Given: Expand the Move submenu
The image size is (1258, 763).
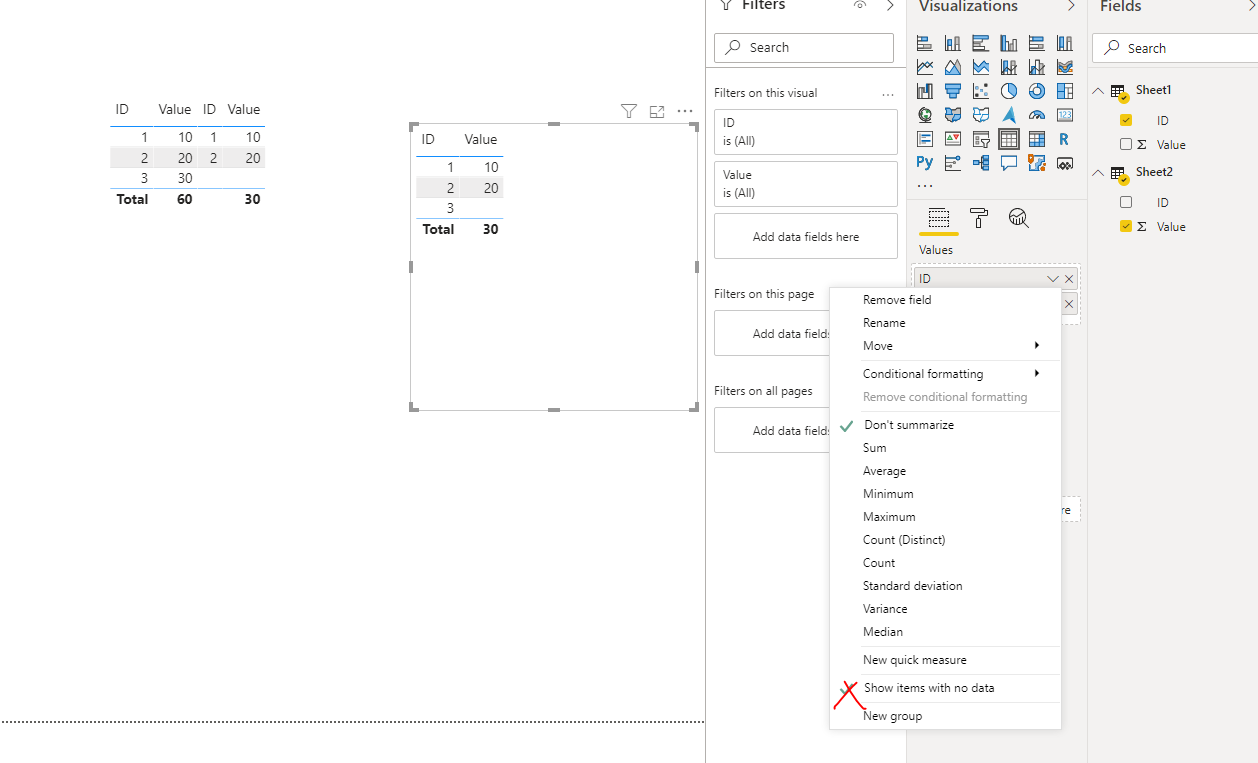Looking at the screenshot, I should point(945,346).
